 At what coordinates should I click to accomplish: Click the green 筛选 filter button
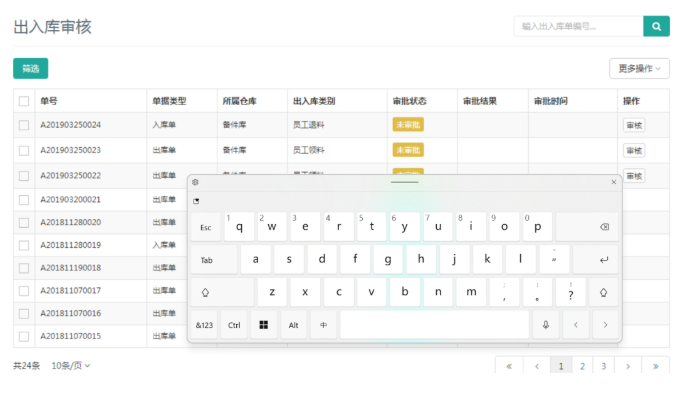[x=31, y=69]
